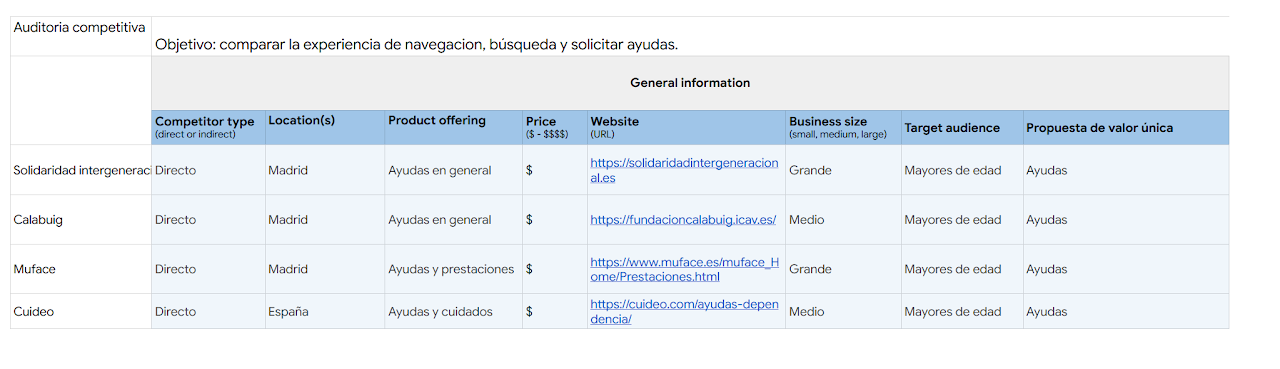The width and height of the screenshot is (1280, 369).
Task: Select 'Mayores de edad' in Muface row
Action: click(x=962, y=269)
